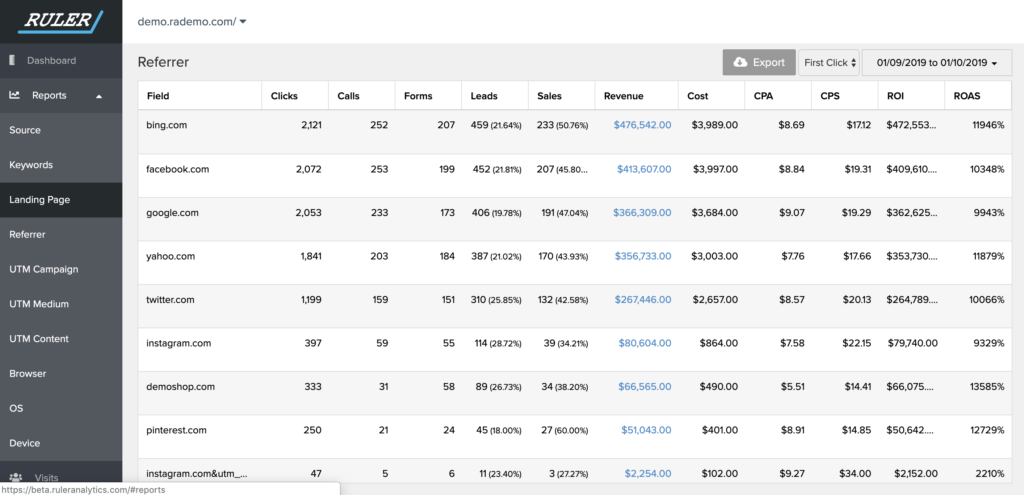
Task: Sort by the ROI column header
Action: (911, 95)
